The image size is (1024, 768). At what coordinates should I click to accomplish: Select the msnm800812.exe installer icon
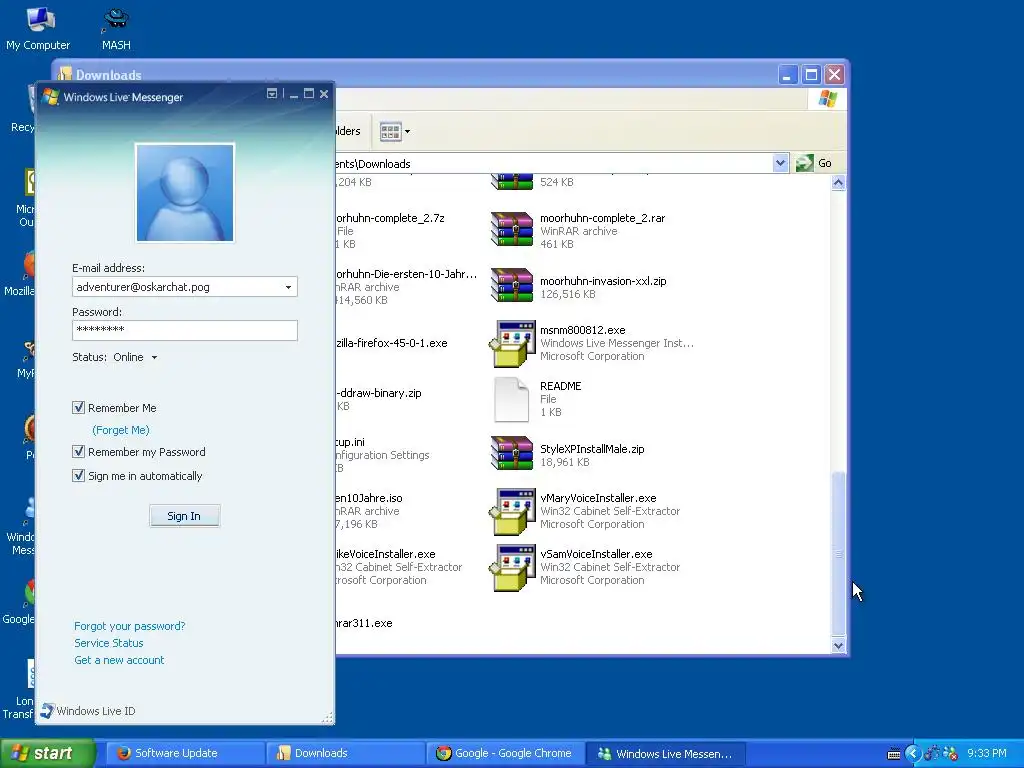(511, 343)
